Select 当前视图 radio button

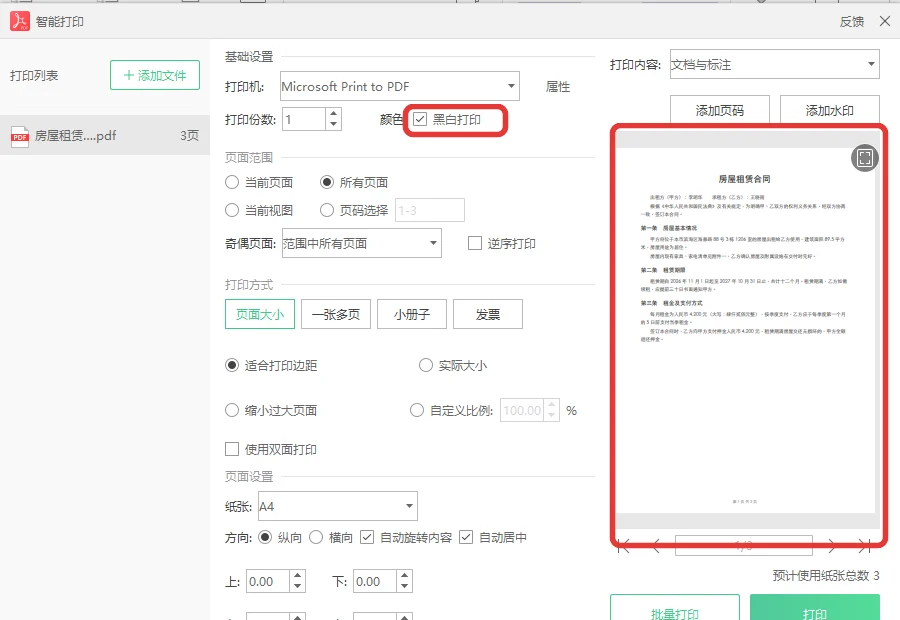pos(232,210)
